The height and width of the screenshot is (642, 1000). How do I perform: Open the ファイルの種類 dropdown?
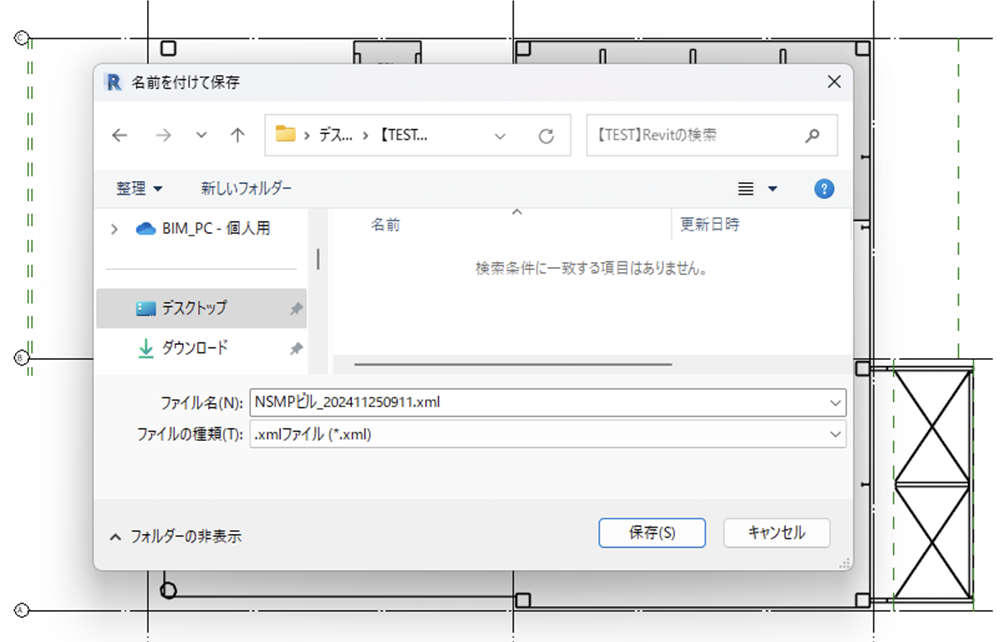click(835, 434)
